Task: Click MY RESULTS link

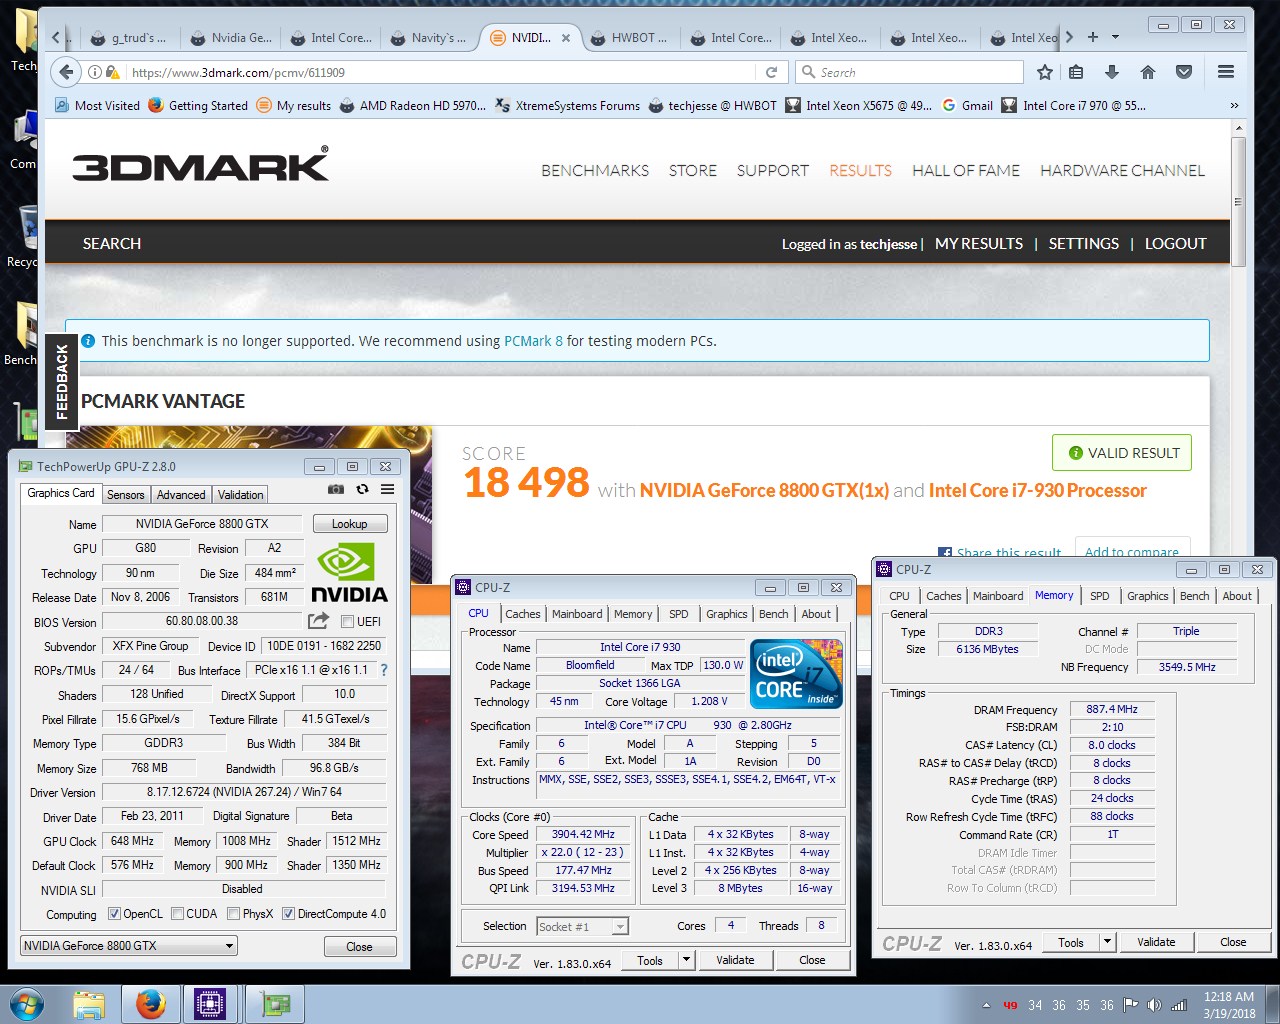Action: tap(979, 244)
